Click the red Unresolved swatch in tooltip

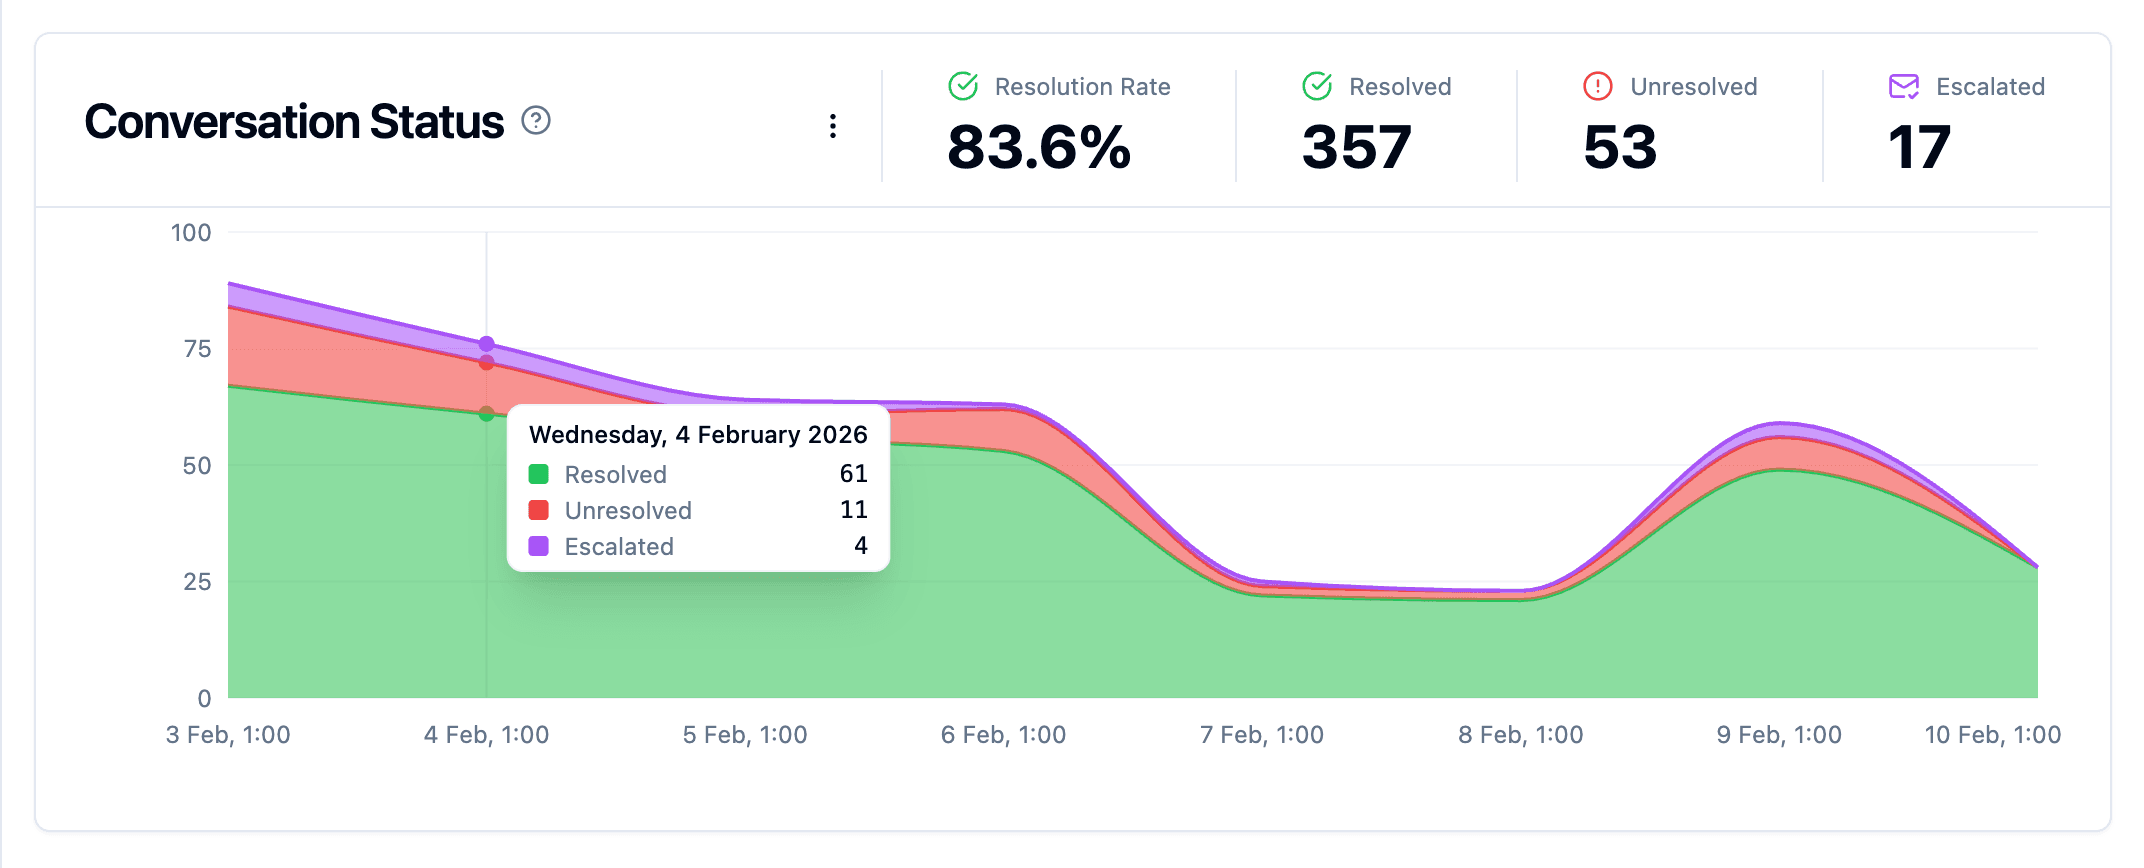(x=539, y=510)
